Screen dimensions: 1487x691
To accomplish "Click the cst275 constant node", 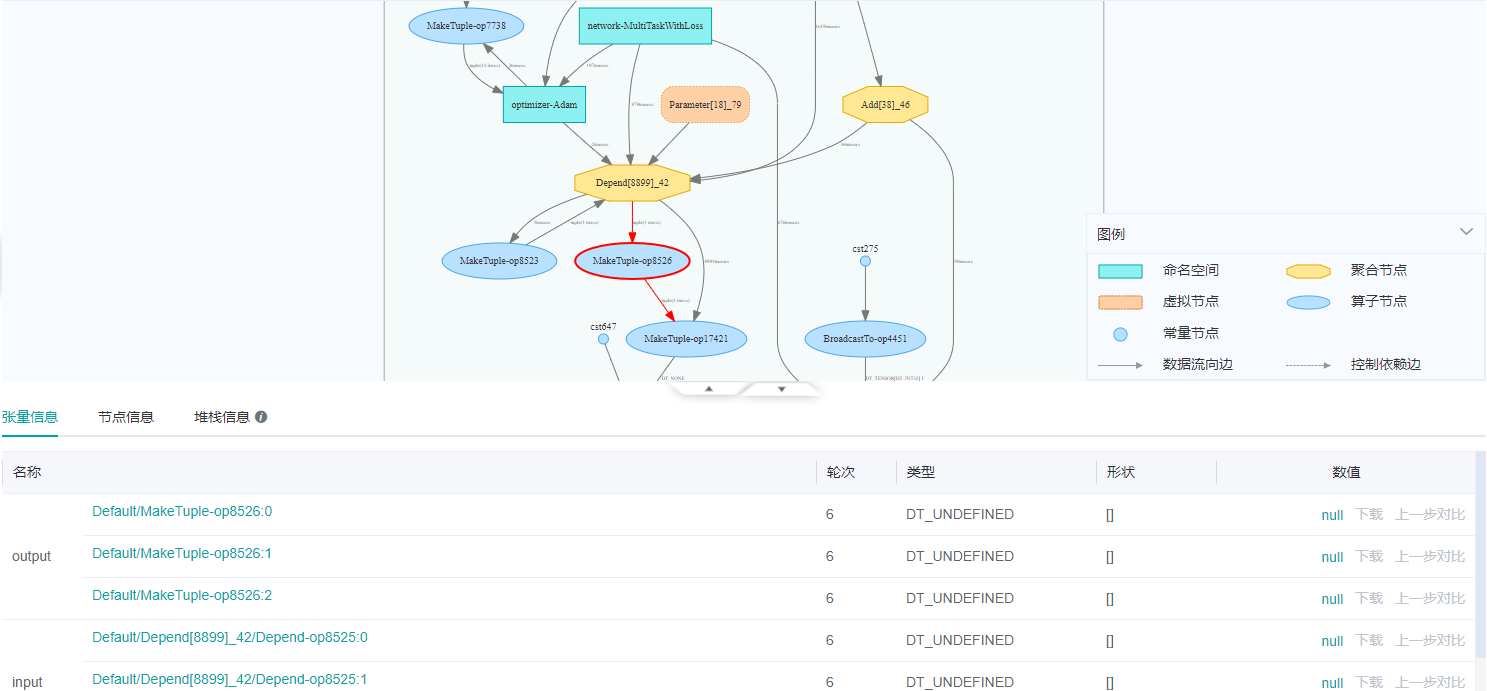I will (x=864, y=260).
